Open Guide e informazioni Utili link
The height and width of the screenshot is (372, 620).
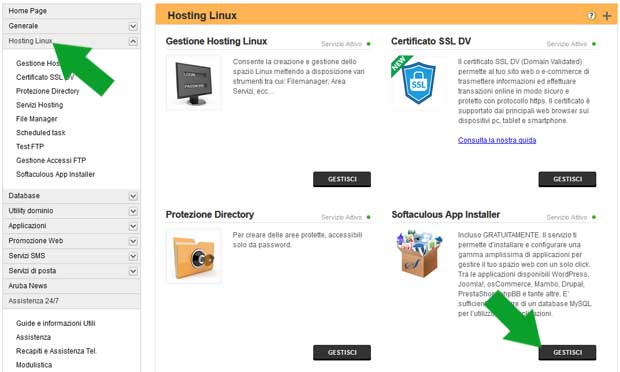pos(56,323)
